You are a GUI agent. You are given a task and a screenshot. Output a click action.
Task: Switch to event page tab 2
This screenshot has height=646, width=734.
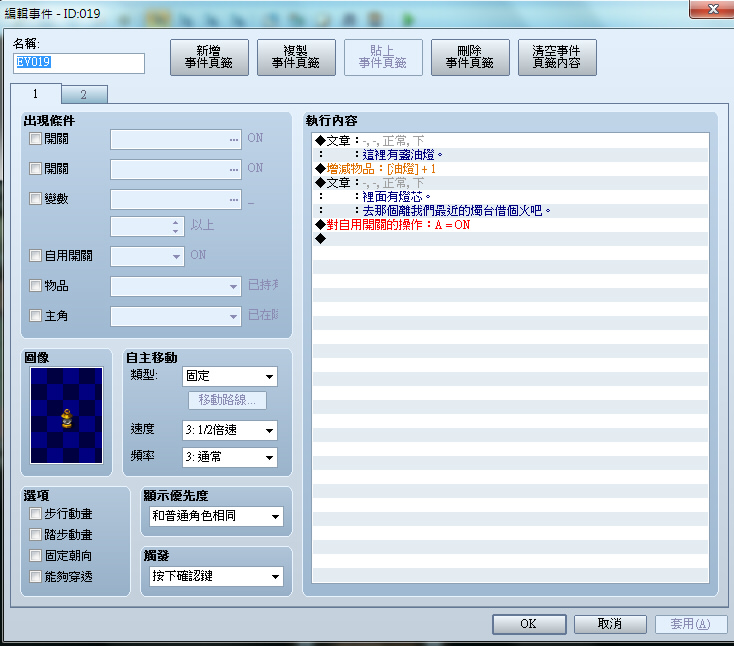[84, 95]
